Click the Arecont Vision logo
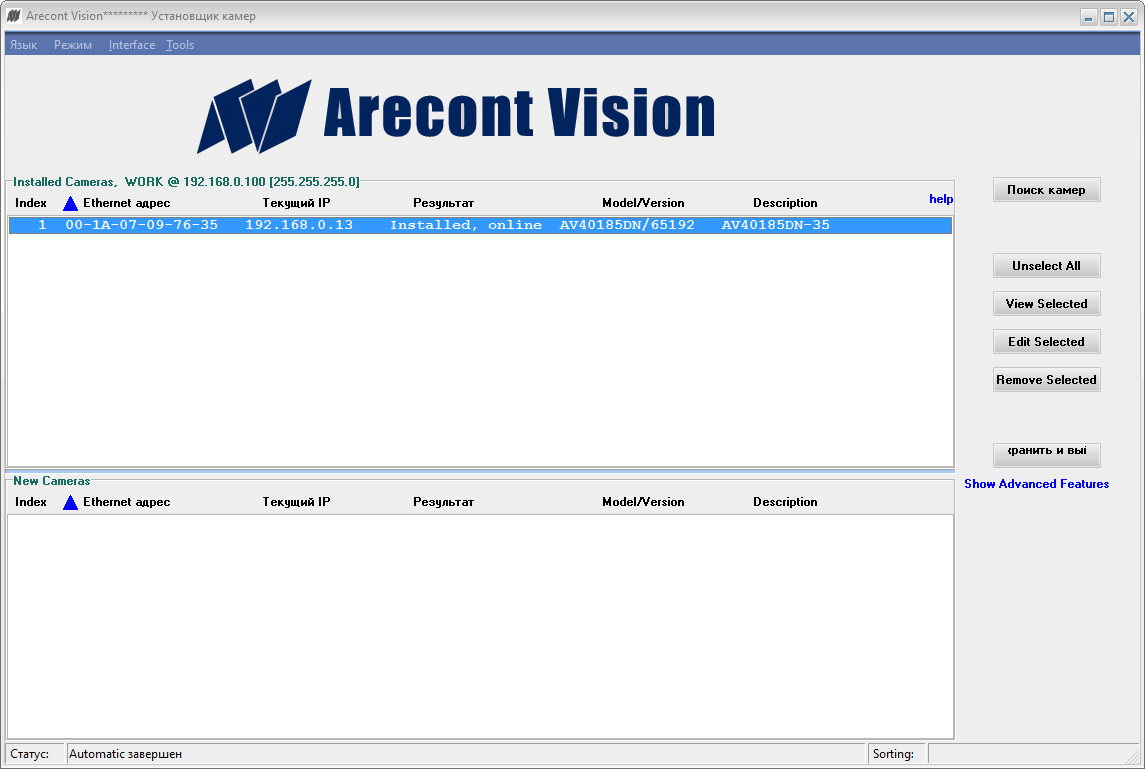This screenshot has width=1145, height=769. (456, 116)
